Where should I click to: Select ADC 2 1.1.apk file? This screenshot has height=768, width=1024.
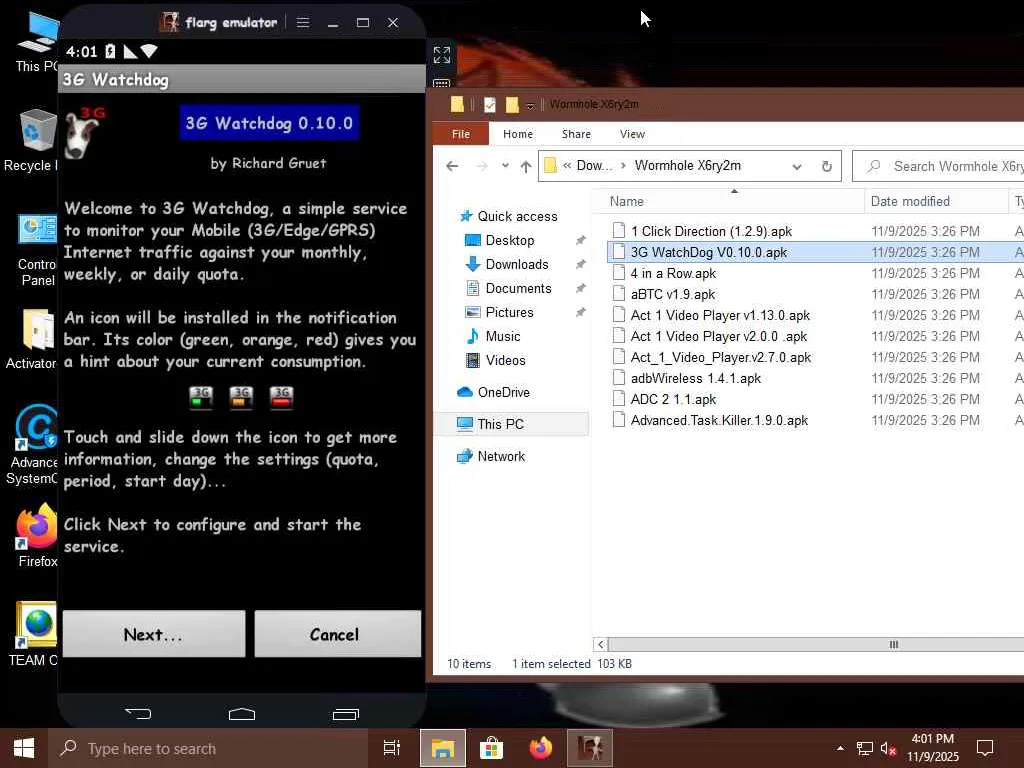(x=673, y=399)
